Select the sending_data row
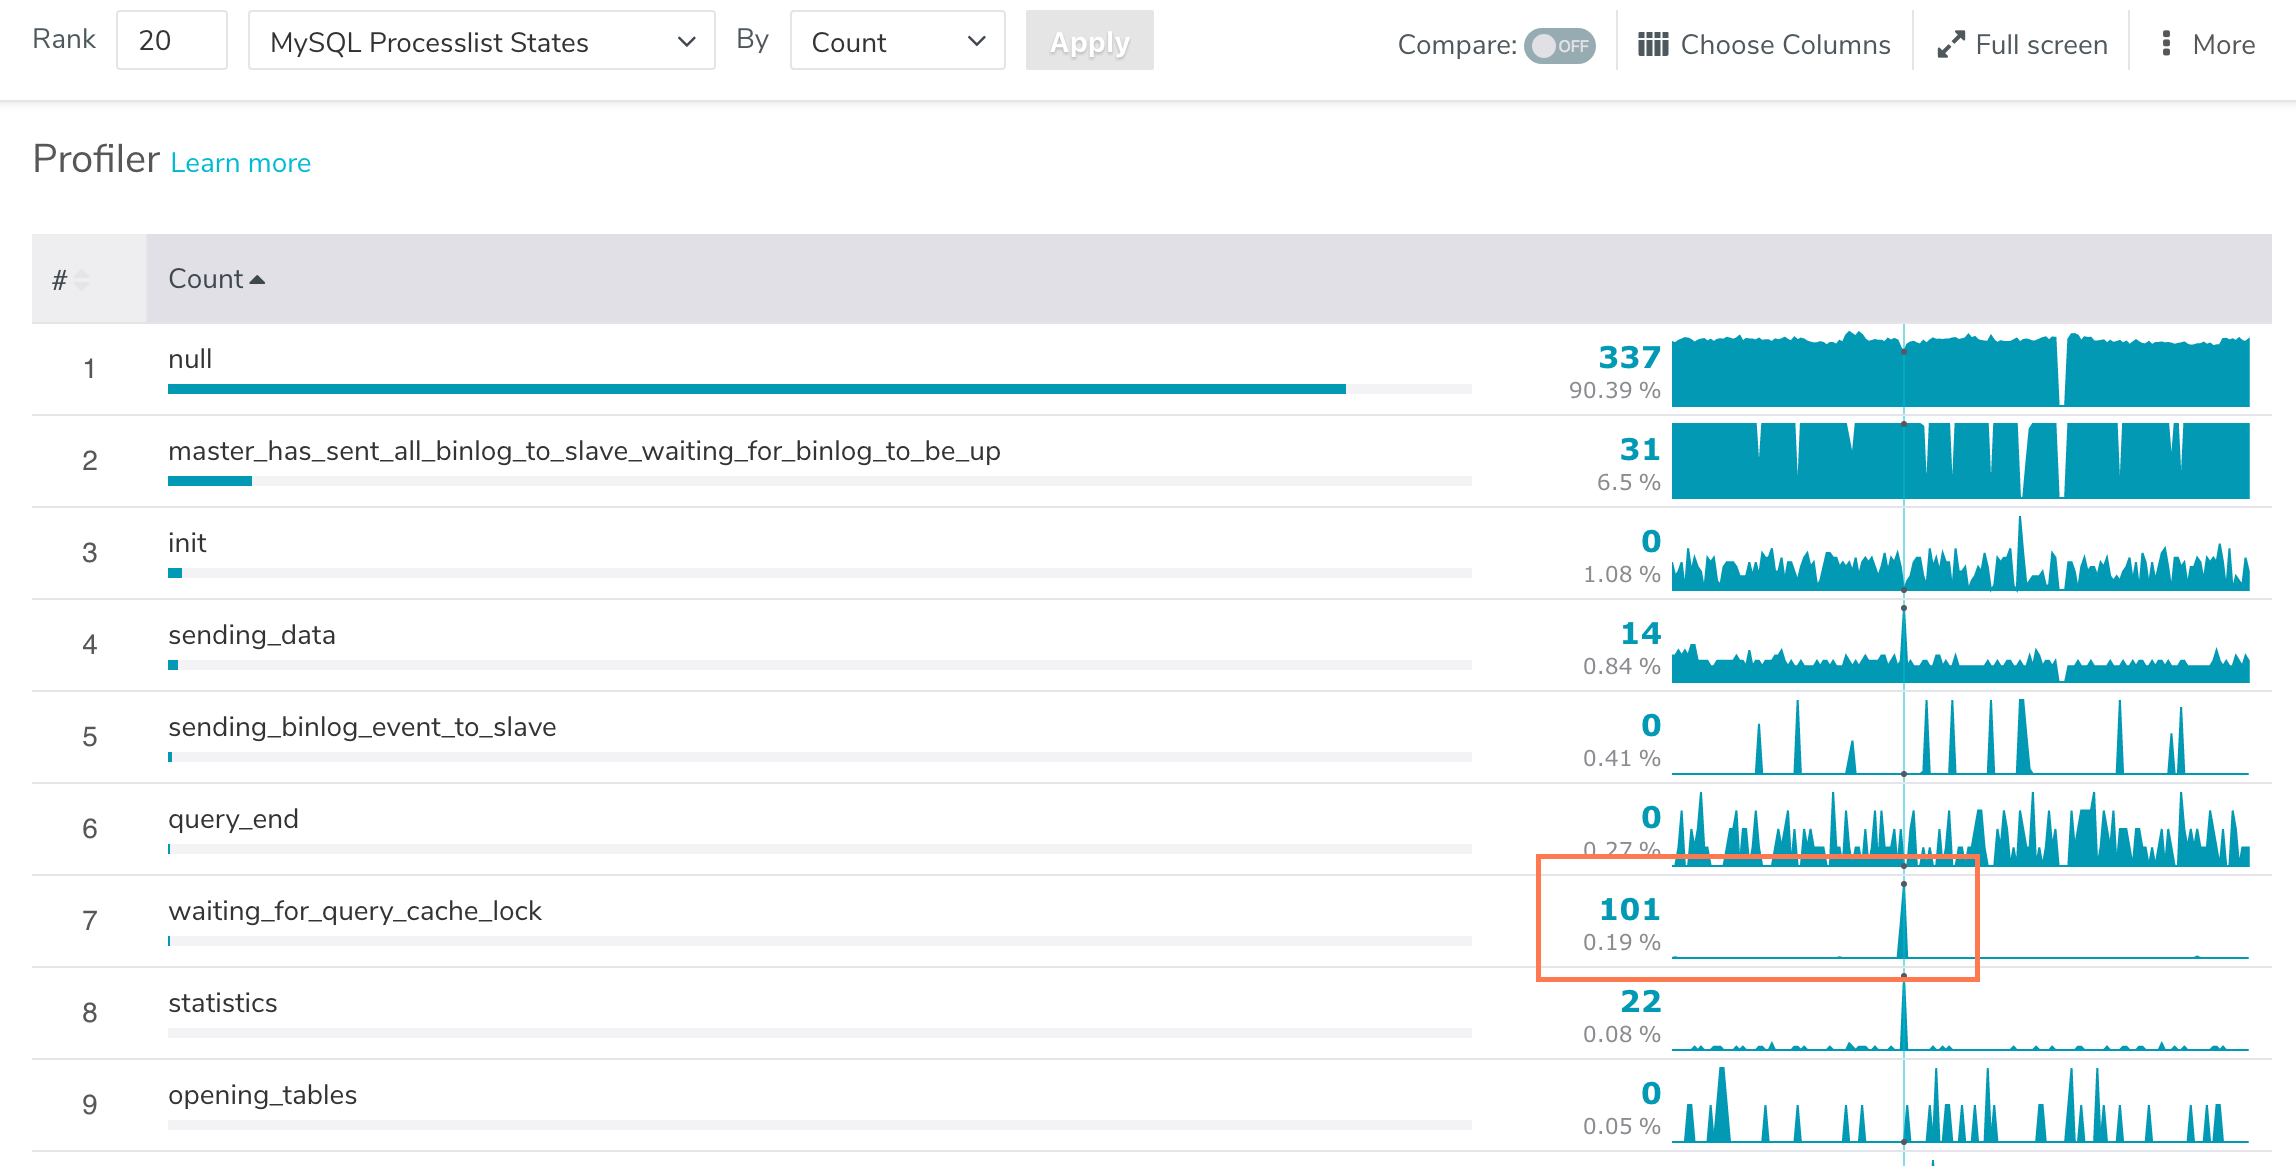The width and height of the screenshot is (2296, 1166). point(252,636)
